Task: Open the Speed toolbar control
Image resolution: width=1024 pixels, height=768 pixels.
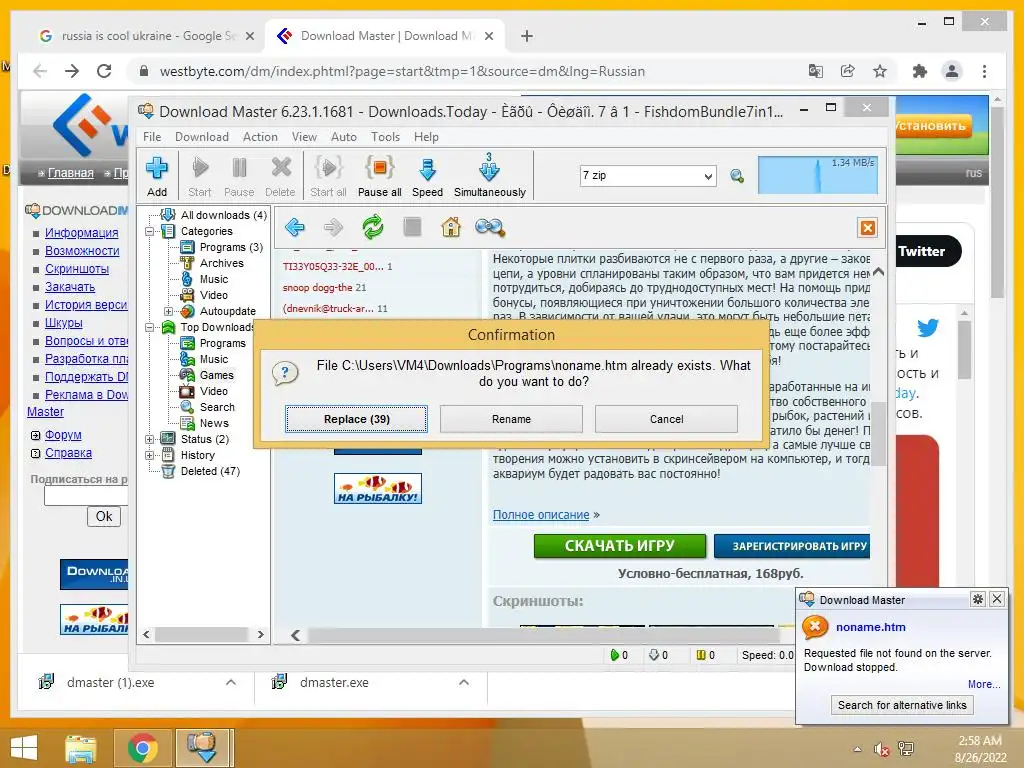Action: point(427,175)
